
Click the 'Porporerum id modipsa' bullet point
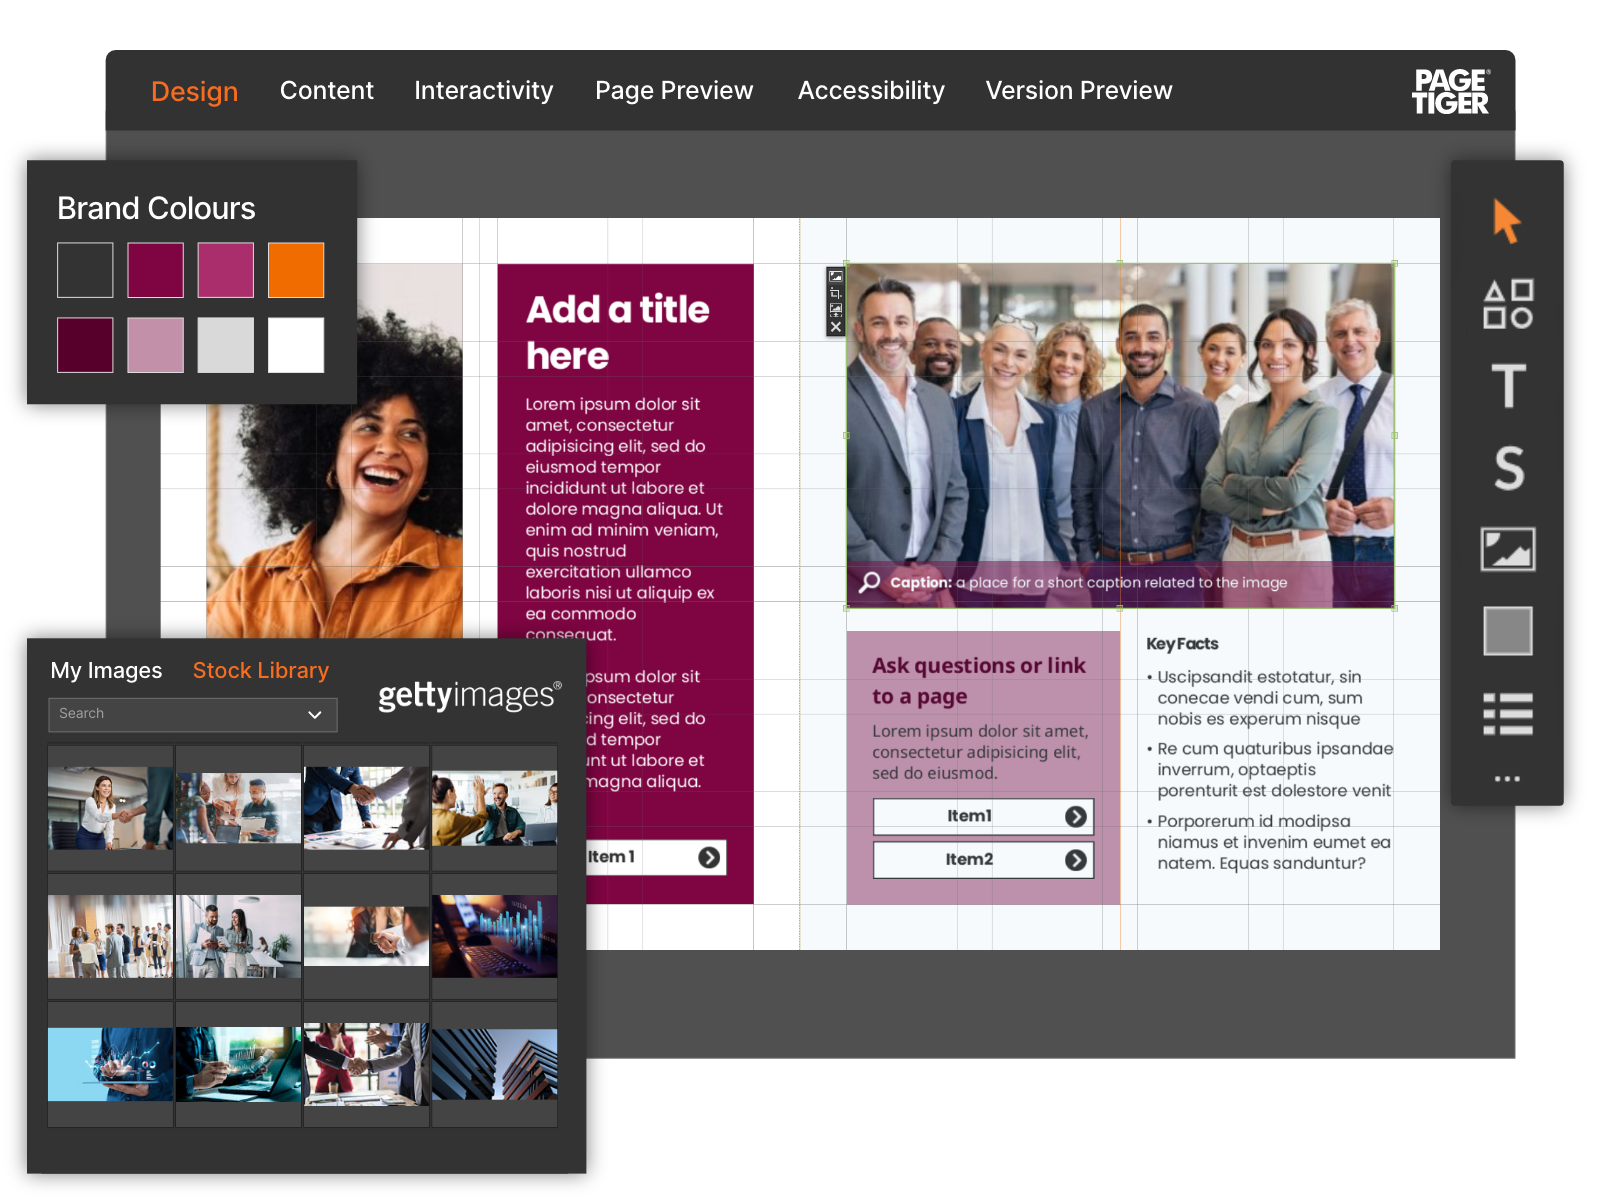pos(1268,842)
